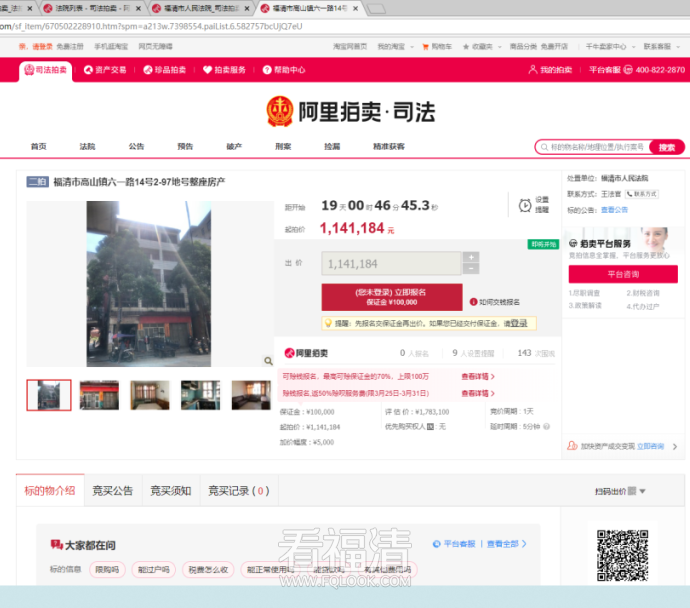Click the arrow beside 立即咨询

click(675, 447)
